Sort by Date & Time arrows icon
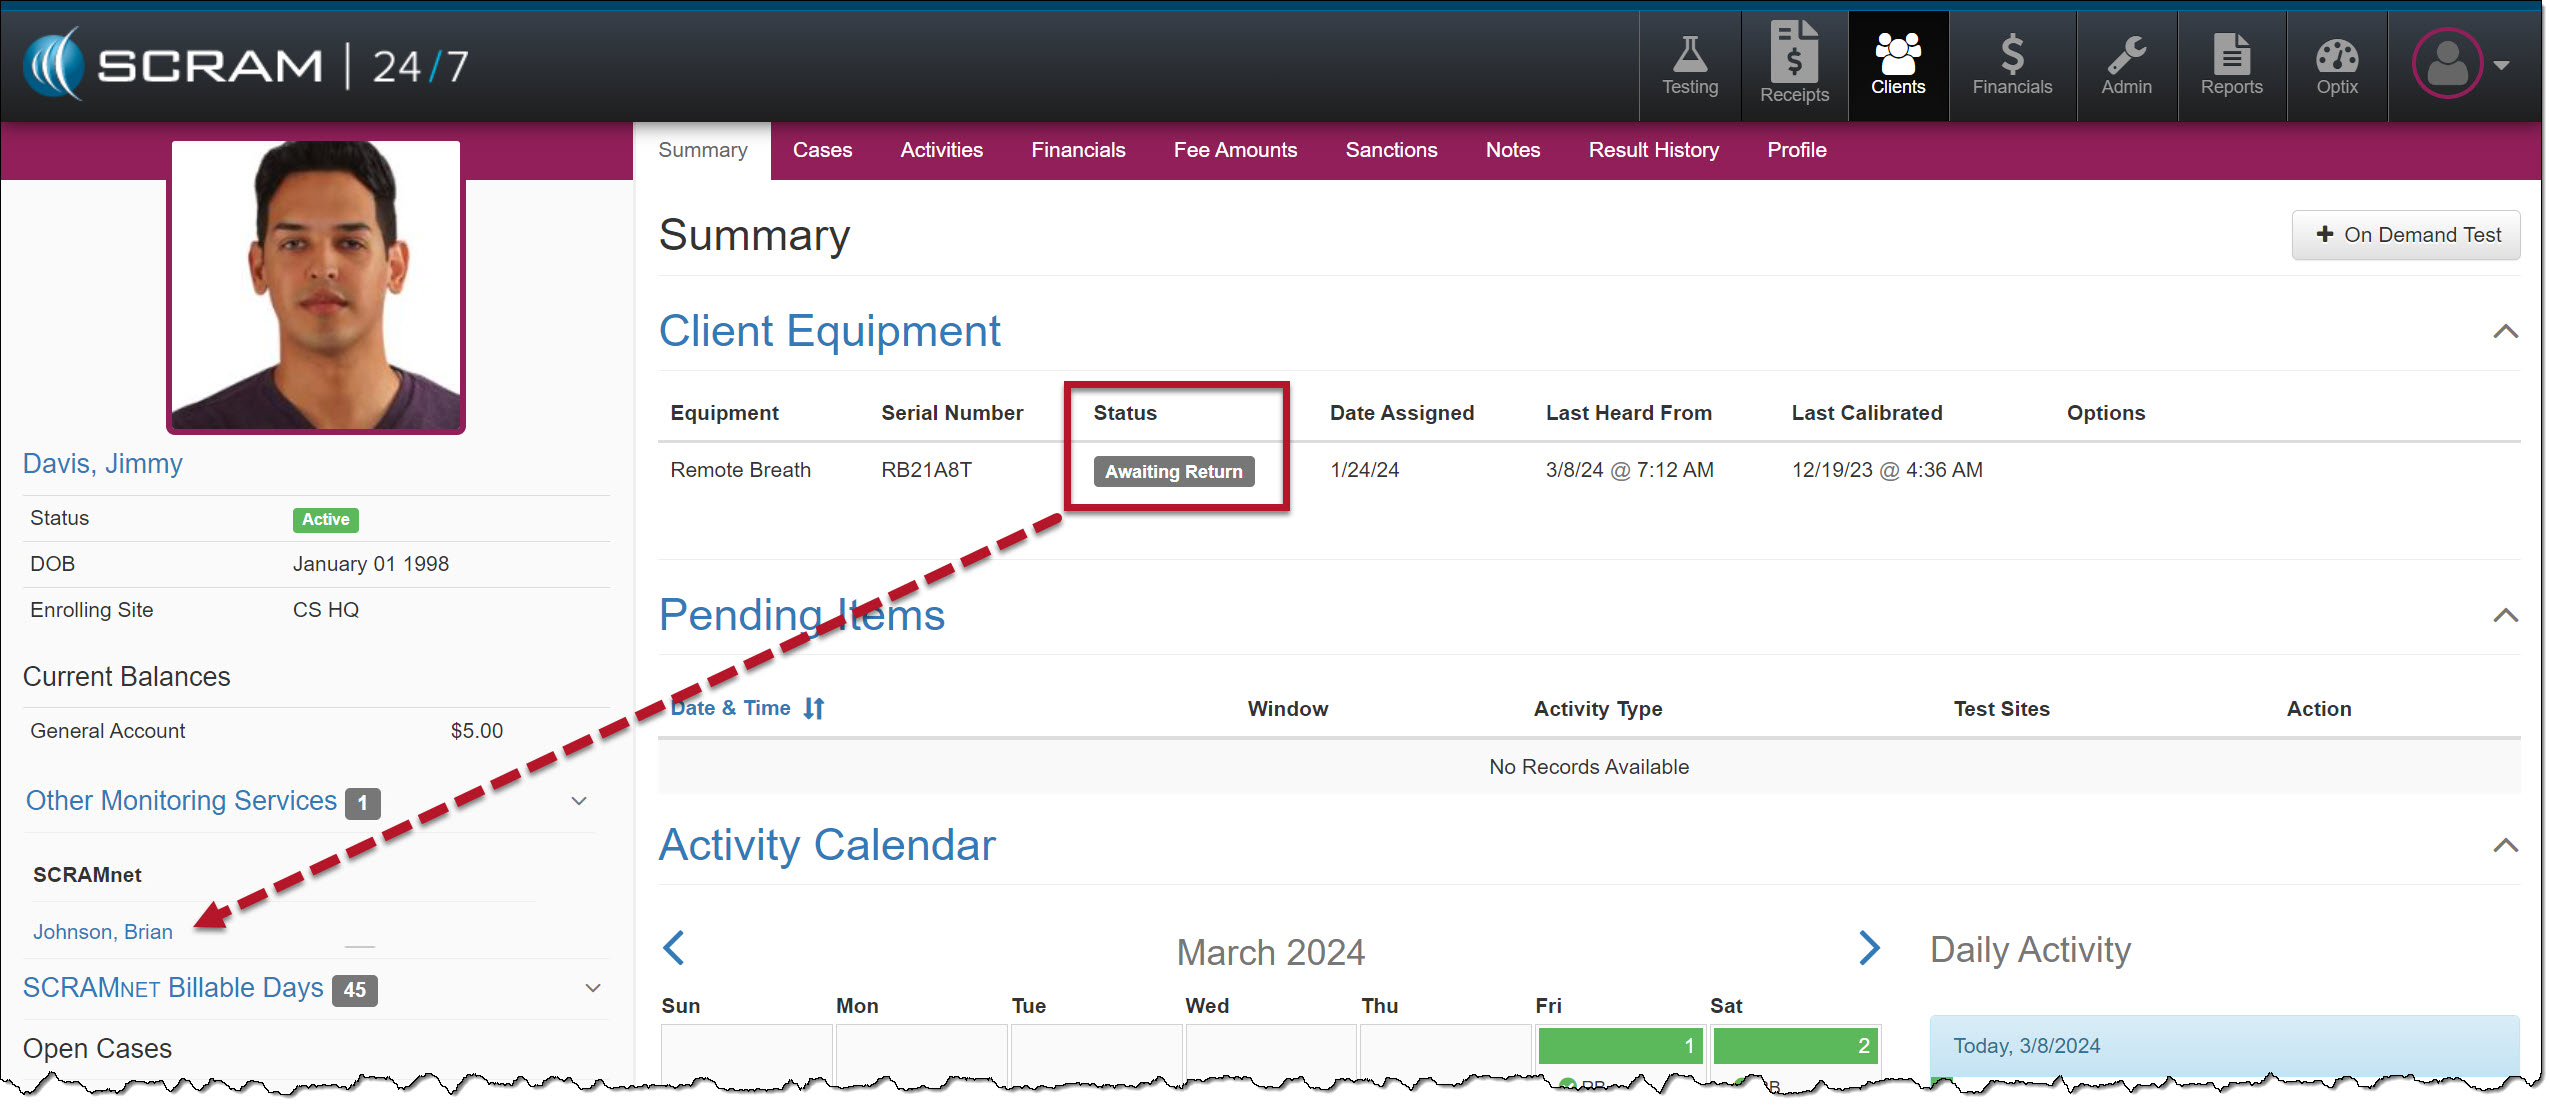Image resolution: width=2550 pixels, height=1111 pixels. click(x=814, y=708)
